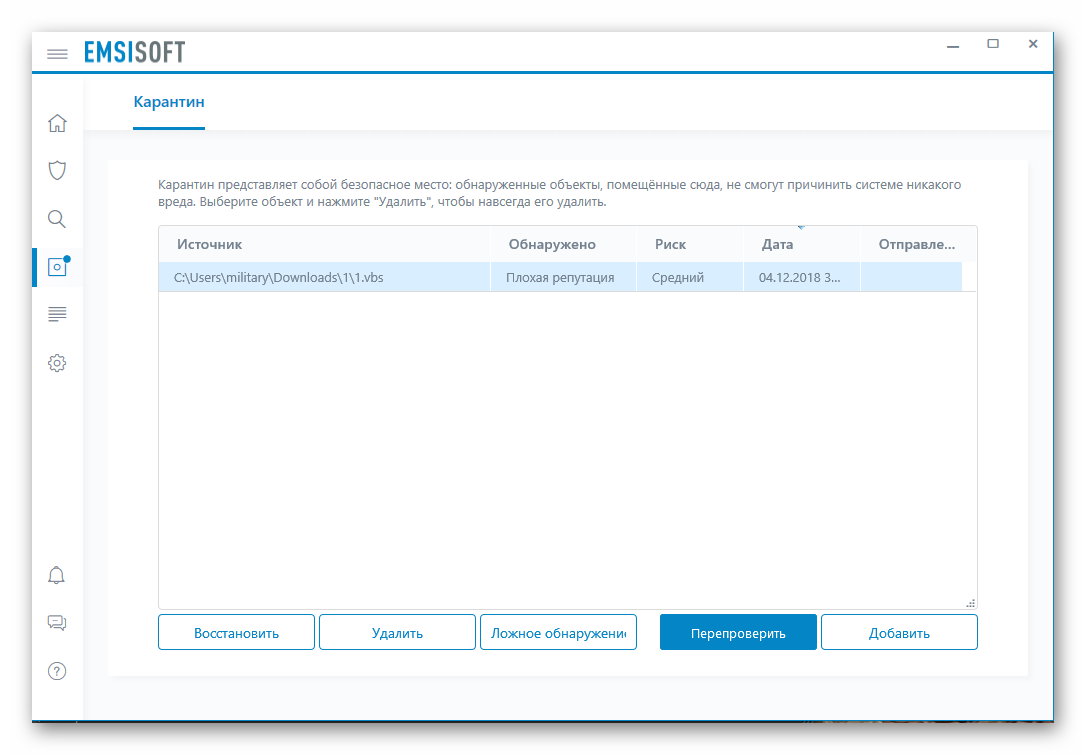Sort by the Обнаружено column header
The image size is (1086, 755).
click(x=563, y=244)
